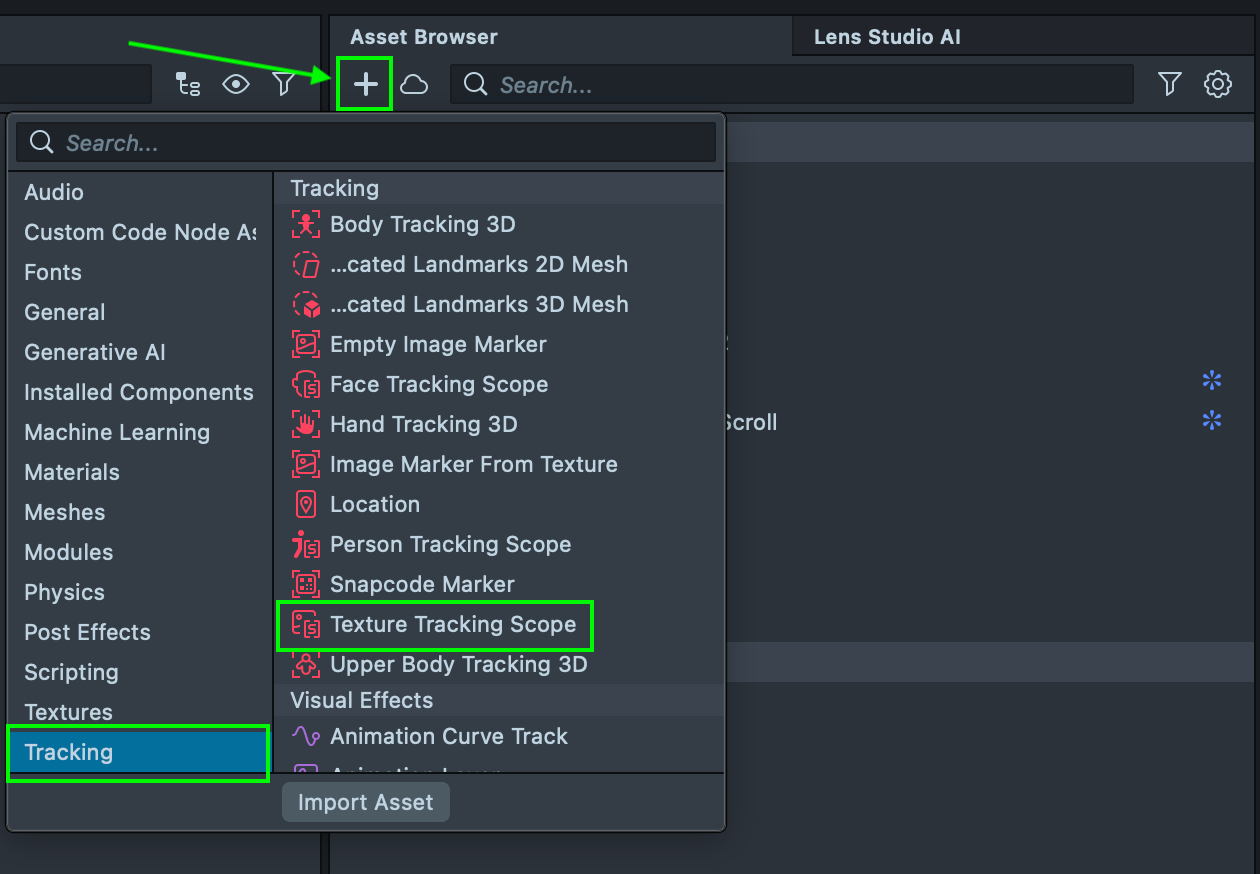Choose Face Tracking Scope text
This screenshot has height=874, width=1260.
tap(439, 384)
